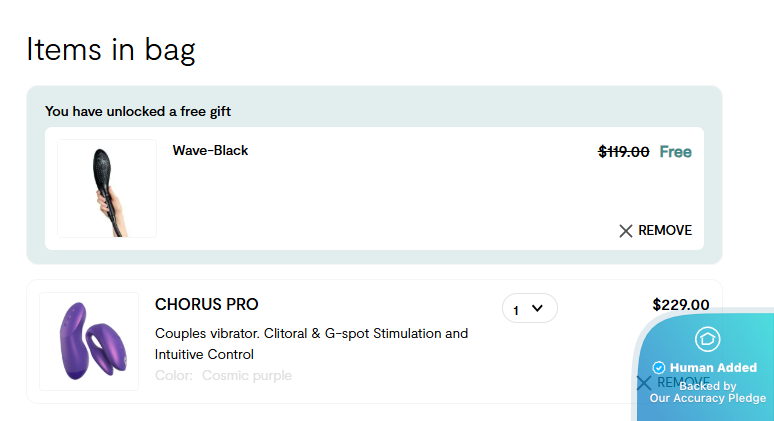Click the chevron arrow in quantity selector

coord(538,309)
